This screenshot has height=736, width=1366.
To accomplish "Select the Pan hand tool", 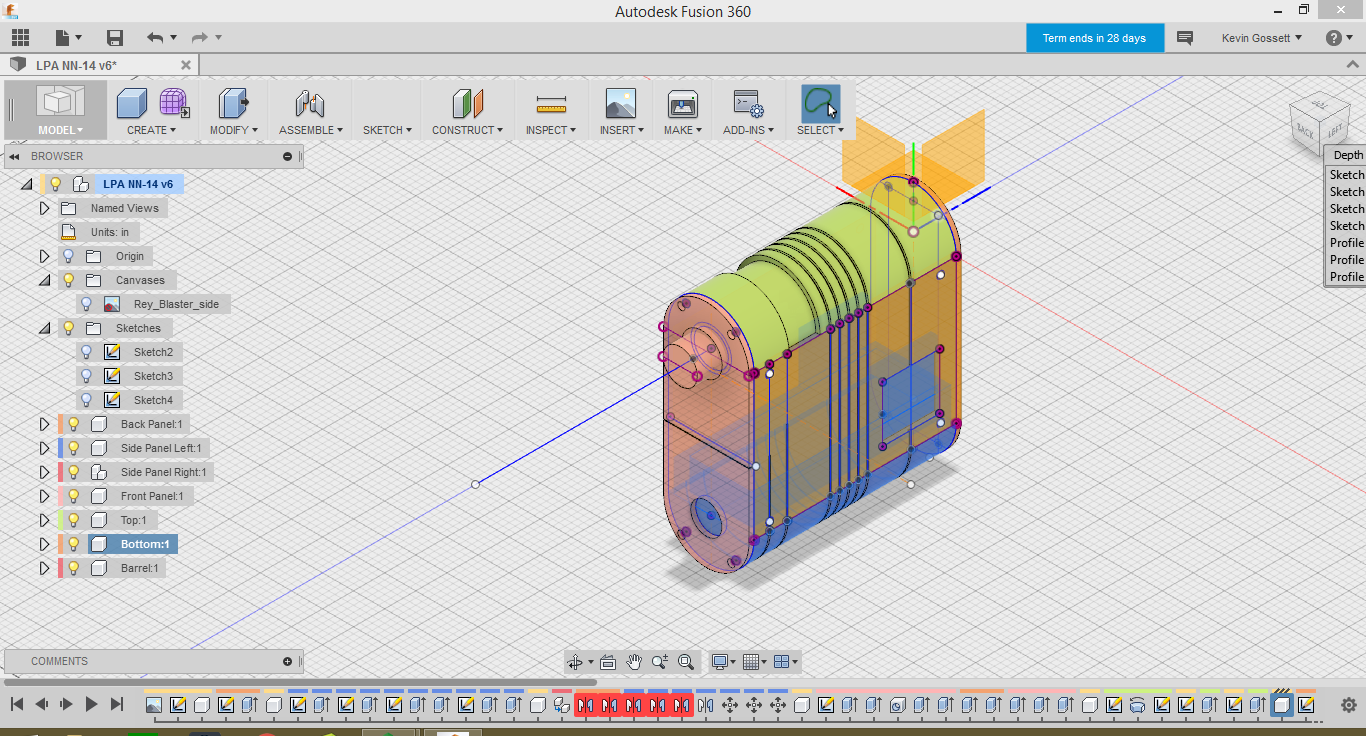I will (x=634, y=661).
